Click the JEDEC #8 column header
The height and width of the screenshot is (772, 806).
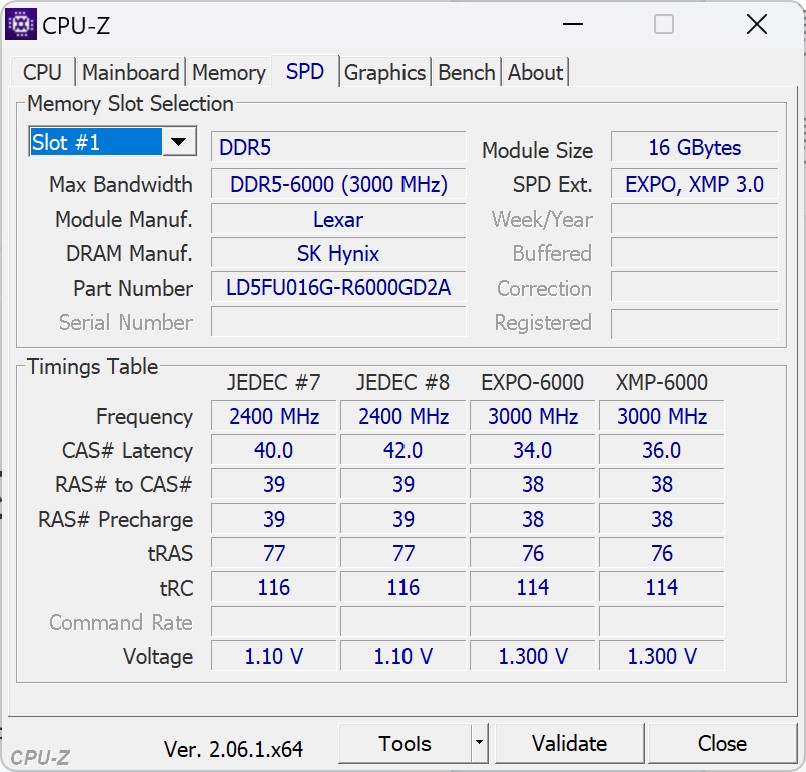point(403,382)
